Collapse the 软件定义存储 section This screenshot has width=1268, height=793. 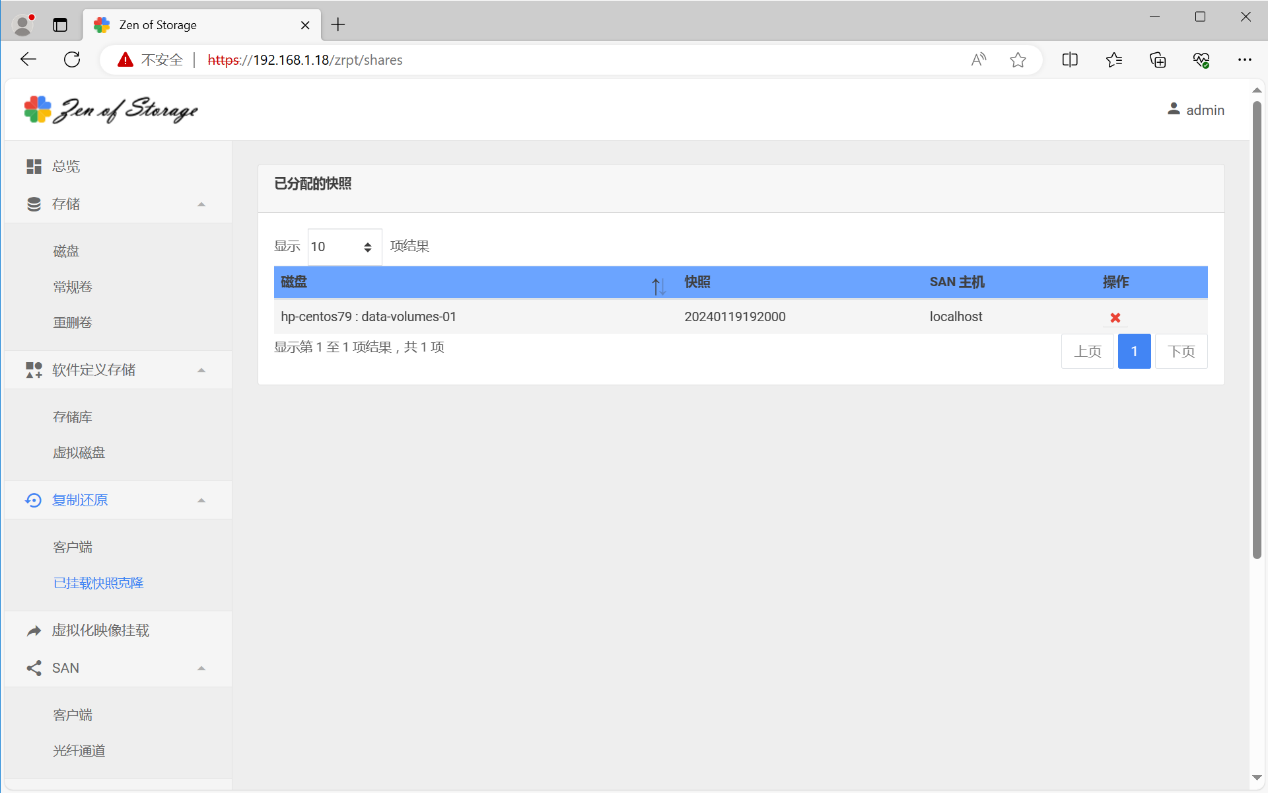coord(201,370)
